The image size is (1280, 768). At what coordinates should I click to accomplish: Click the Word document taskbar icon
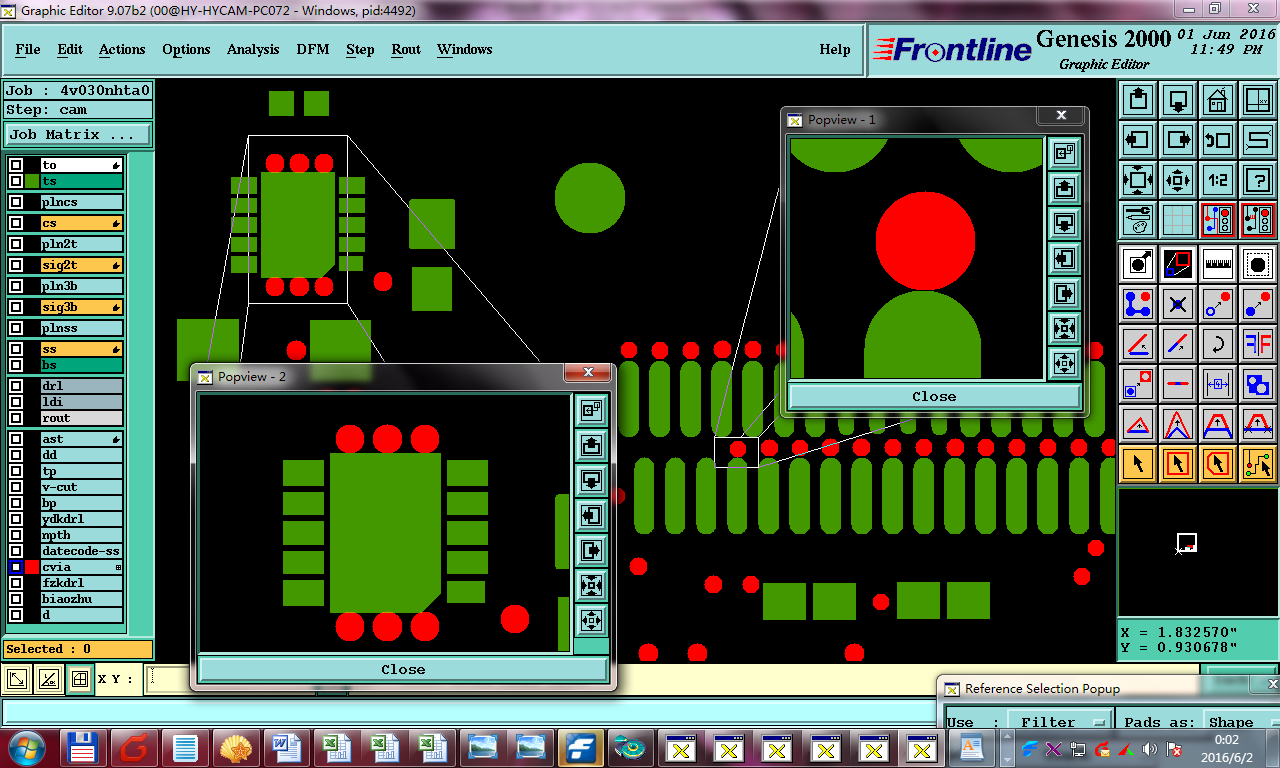pyautogui.click(x=287, y=747)
